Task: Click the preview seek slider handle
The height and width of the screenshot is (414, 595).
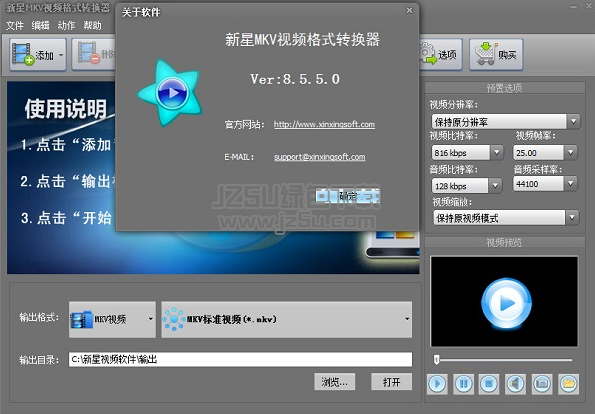Action: pos(436,359)
